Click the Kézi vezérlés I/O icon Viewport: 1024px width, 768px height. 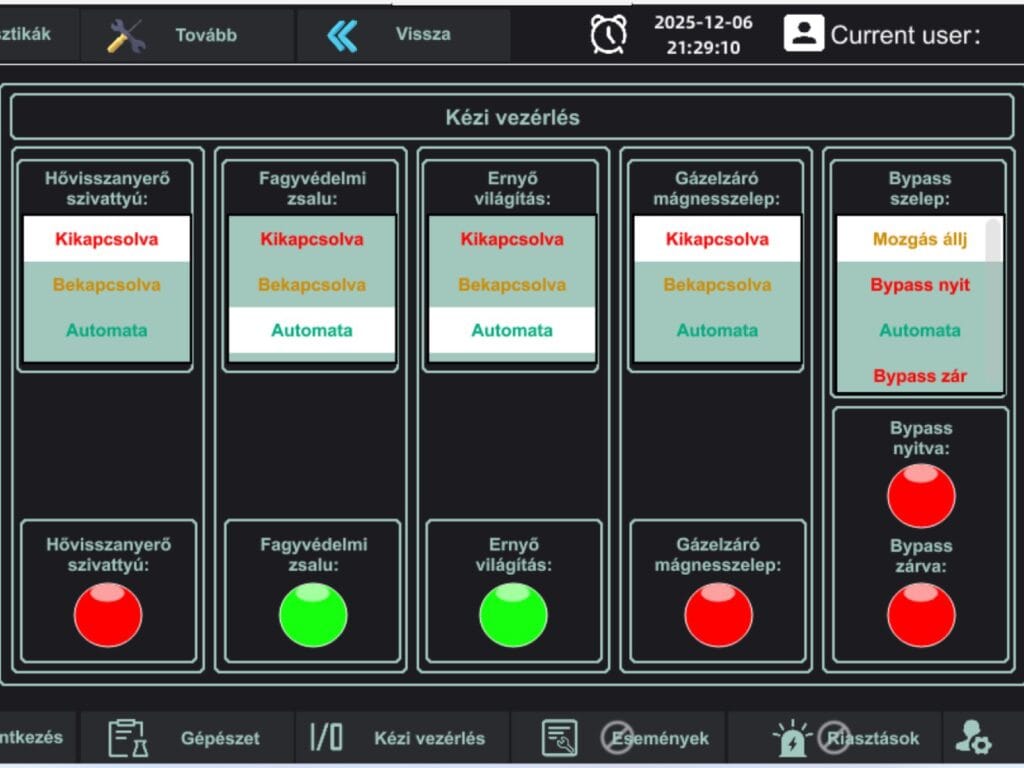tap(326, 738)
